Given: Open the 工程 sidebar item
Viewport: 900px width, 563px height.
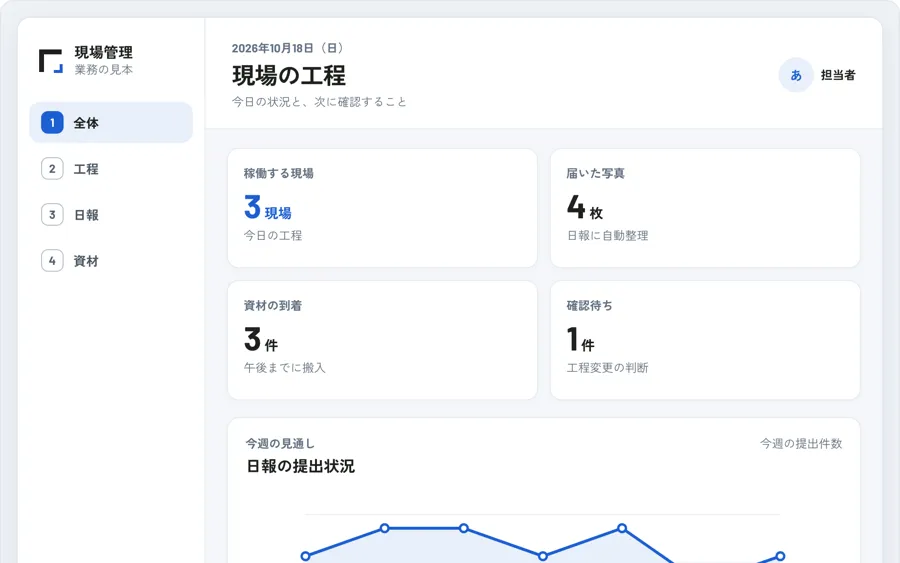Looking at the screenshot, I should pos(111,169).
